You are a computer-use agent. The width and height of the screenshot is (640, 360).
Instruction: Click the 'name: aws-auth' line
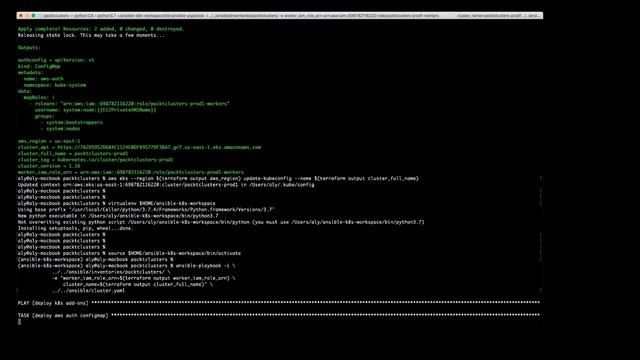coord(43,79)
